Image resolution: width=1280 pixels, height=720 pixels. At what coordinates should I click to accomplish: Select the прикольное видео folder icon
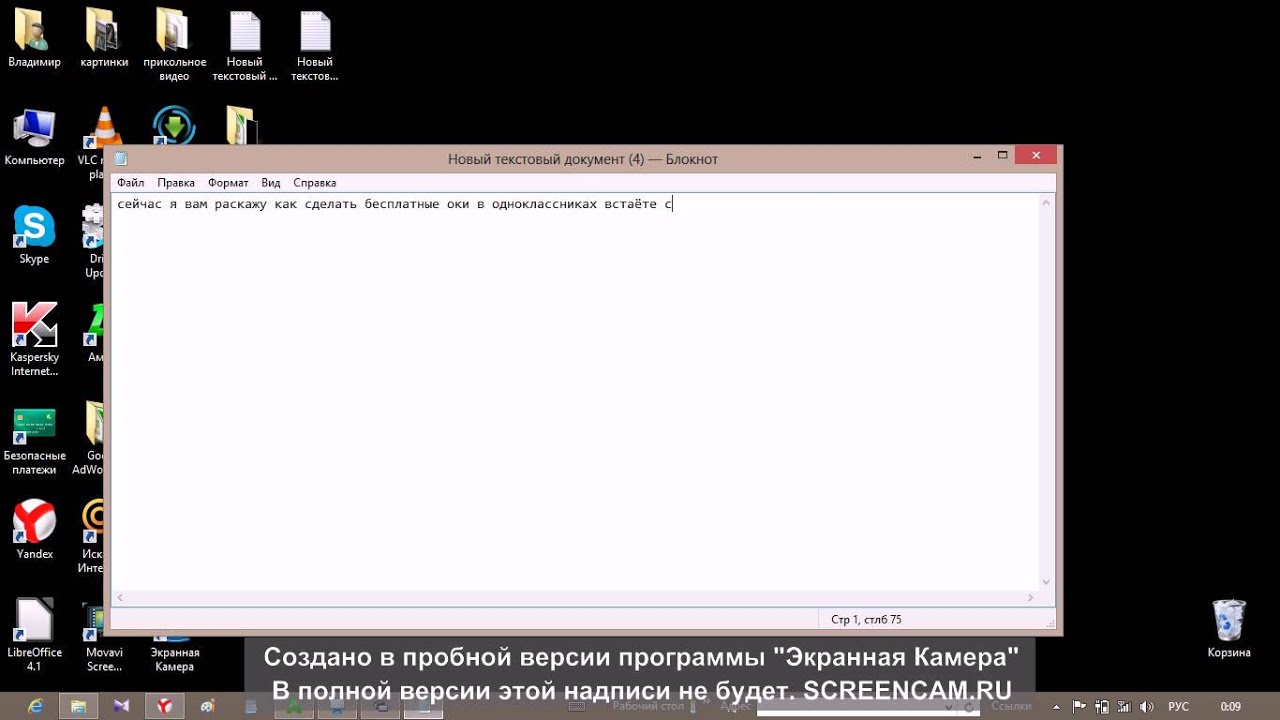tap(174, 45)
